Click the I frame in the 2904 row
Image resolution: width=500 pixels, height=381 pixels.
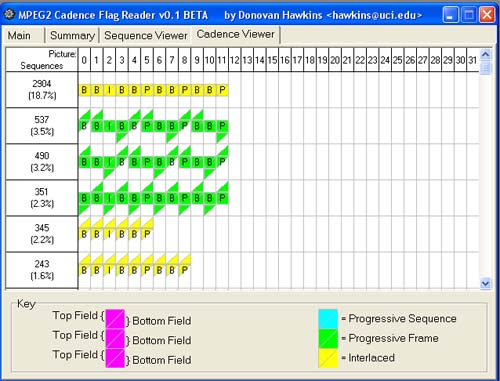click(x=109, y=90)
